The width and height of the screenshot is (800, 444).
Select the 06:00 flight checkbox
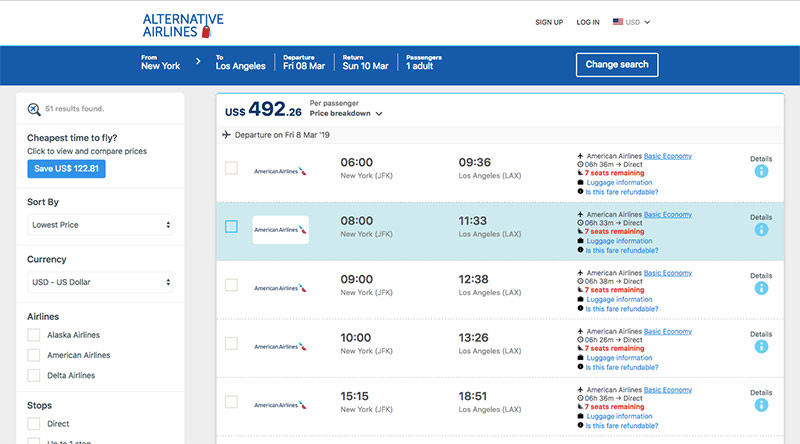point(231,168)
